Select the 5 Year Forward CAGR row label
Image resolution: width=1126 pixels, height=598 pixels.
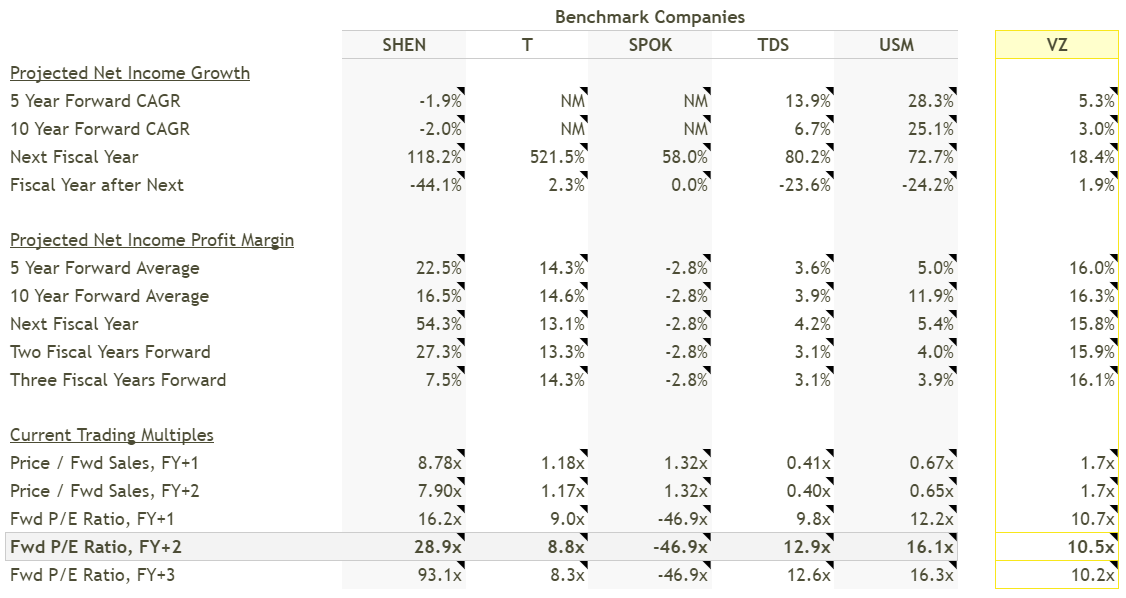tap(95, 101)
